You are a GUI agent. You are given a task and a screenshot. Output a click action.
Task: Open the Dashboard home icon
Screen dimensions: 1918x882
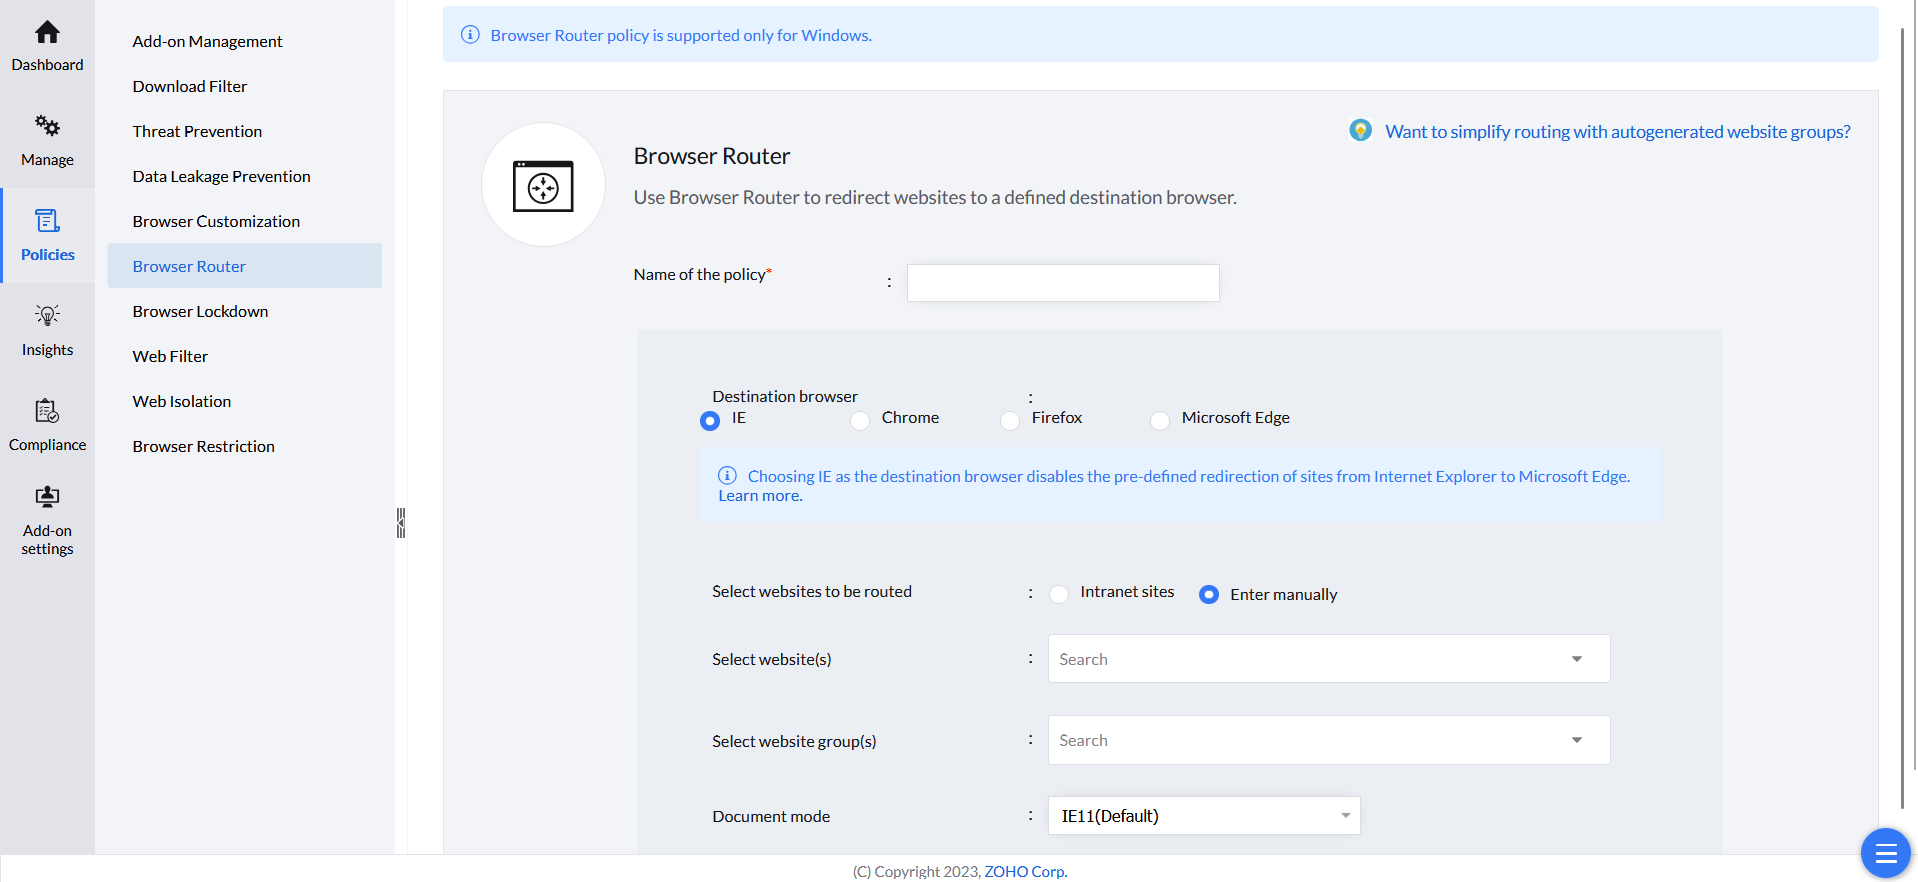pos(47,33)
